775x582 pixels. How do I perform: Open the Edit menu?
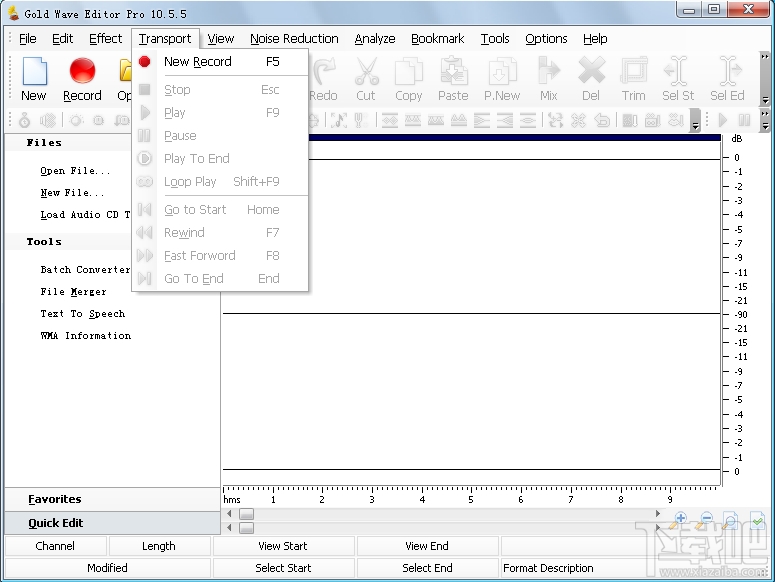pyautogui.click(x=62, y=39)
